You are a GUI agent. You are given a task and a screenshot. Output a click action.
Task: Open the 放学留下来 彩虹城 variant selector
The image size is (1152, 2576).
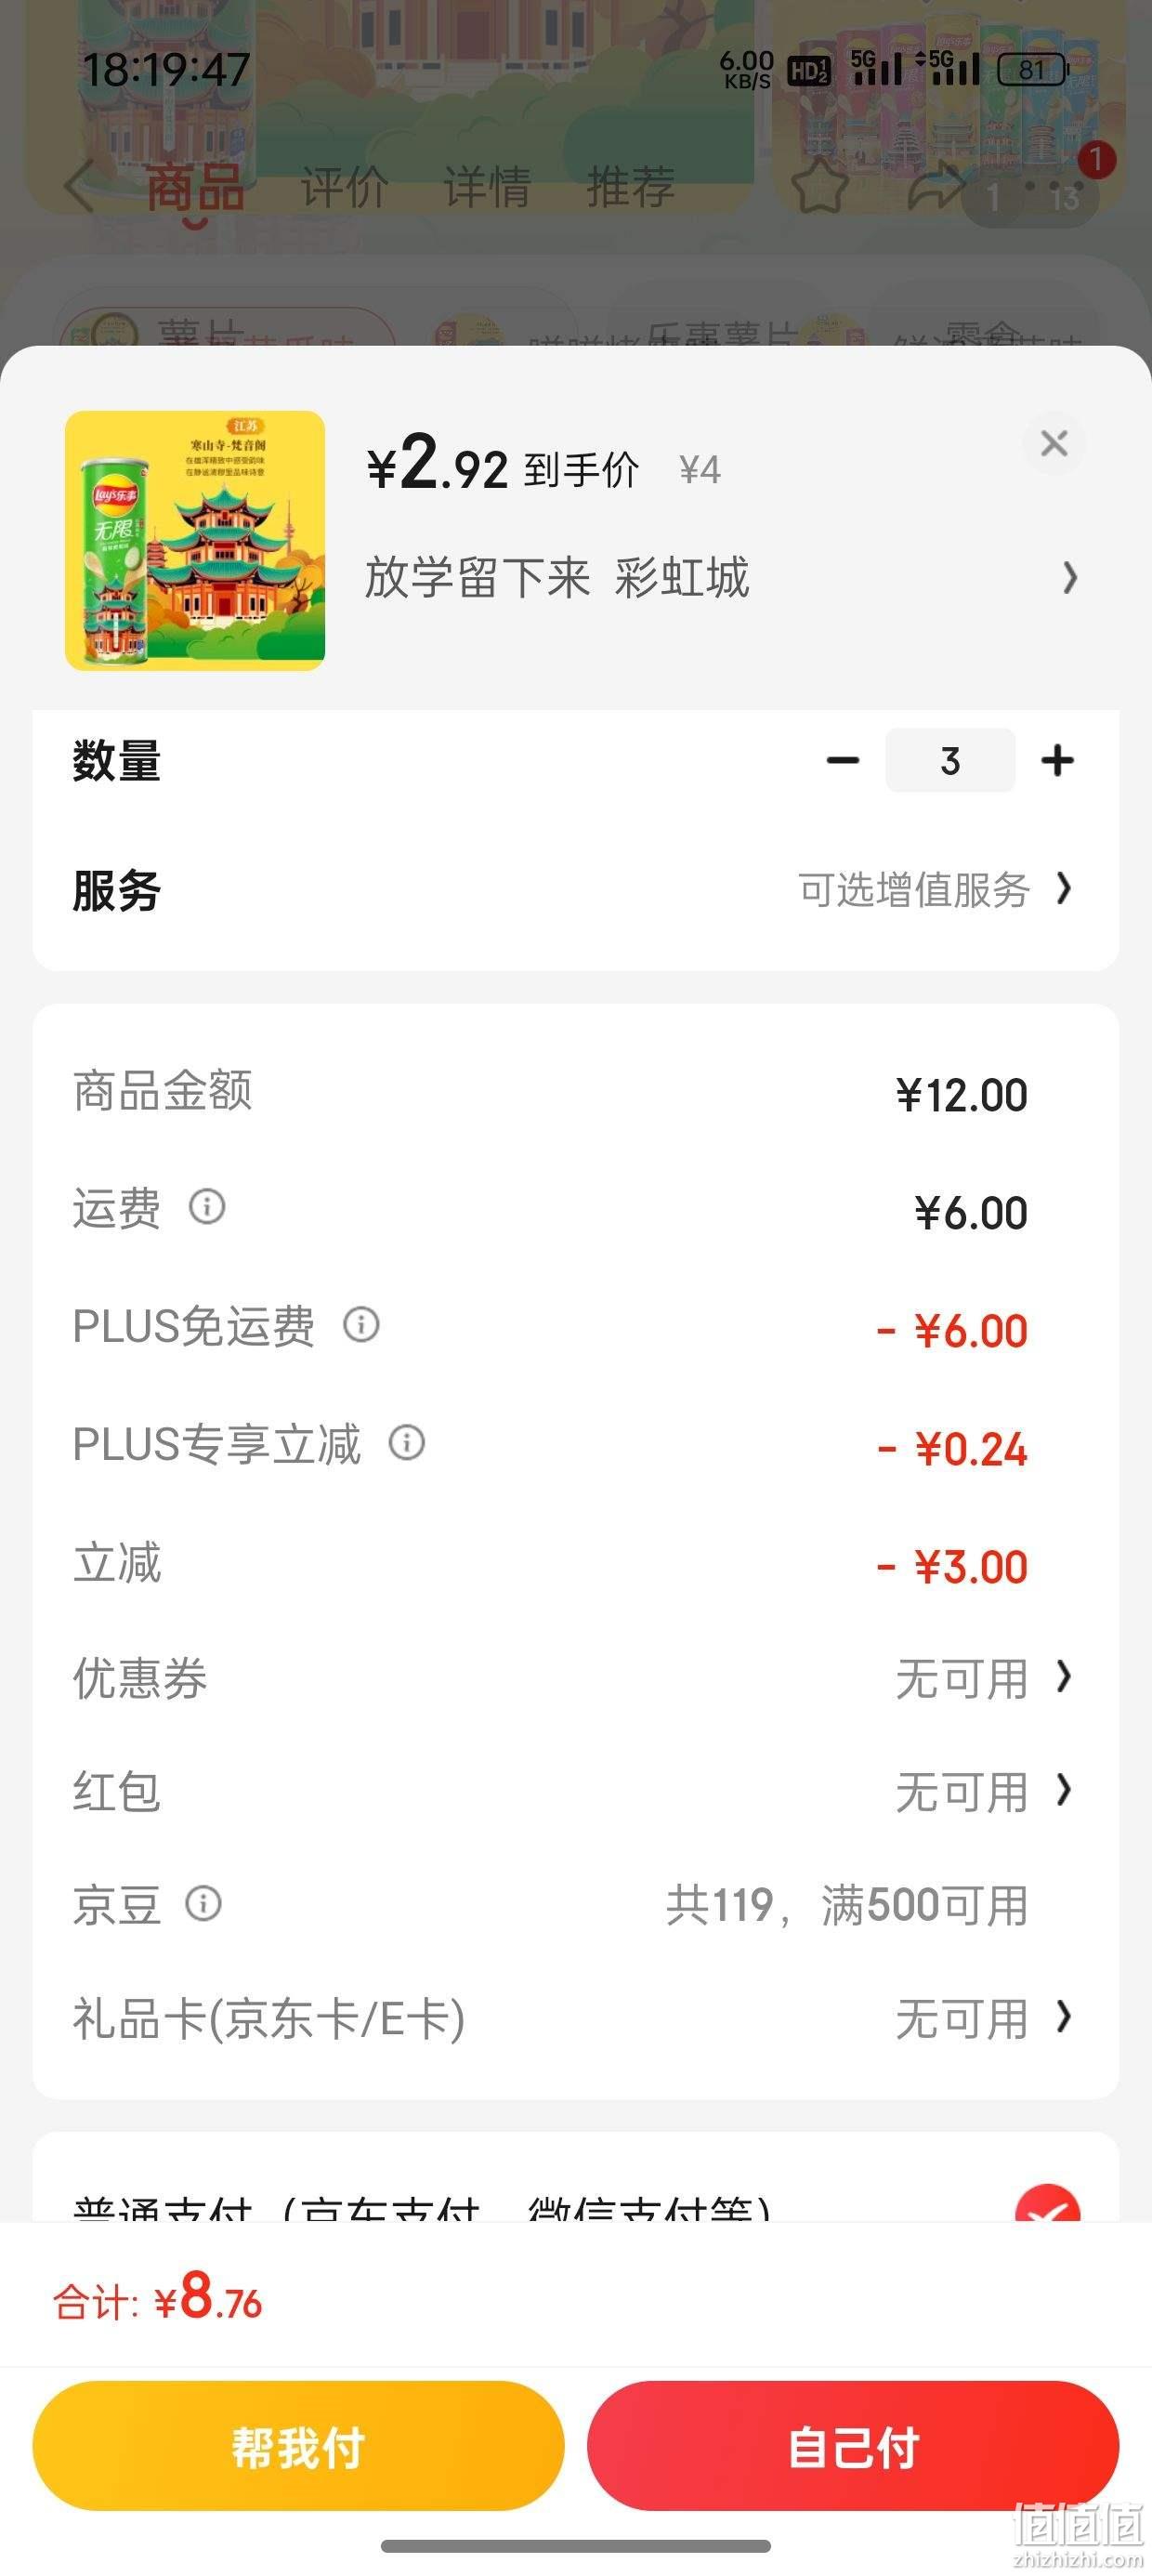[722, 578]
